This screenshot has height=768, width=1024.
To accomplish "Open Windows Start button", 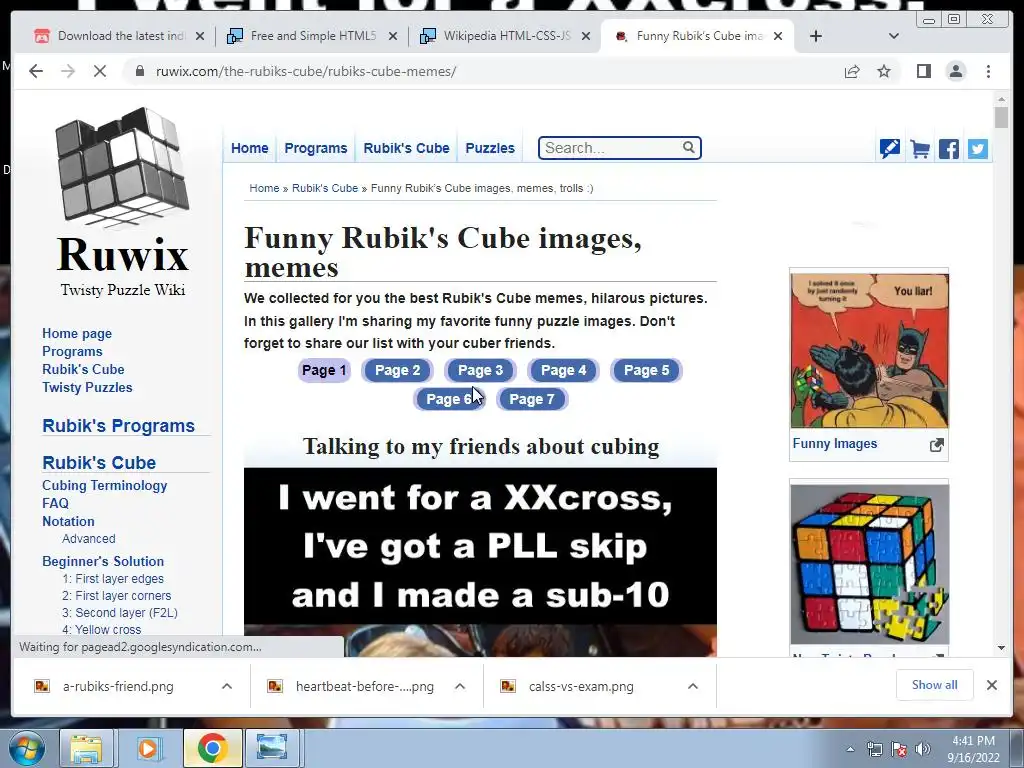I will click(x=27, y=748).
